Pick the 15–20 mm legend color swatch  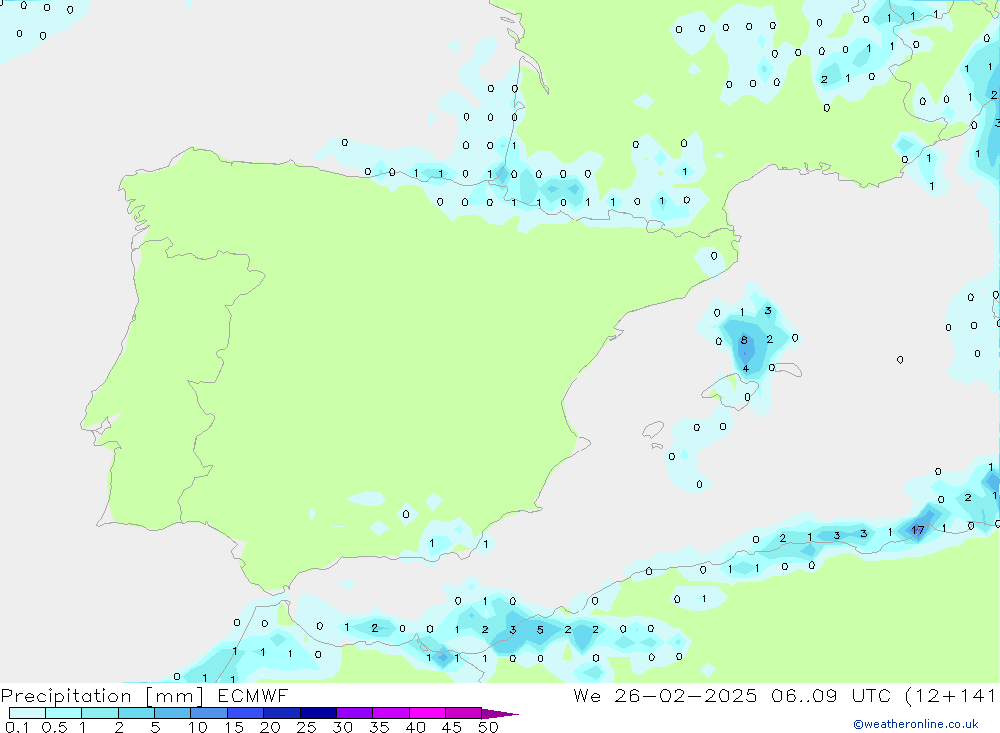pyautogui.click(x=246, y=713)
